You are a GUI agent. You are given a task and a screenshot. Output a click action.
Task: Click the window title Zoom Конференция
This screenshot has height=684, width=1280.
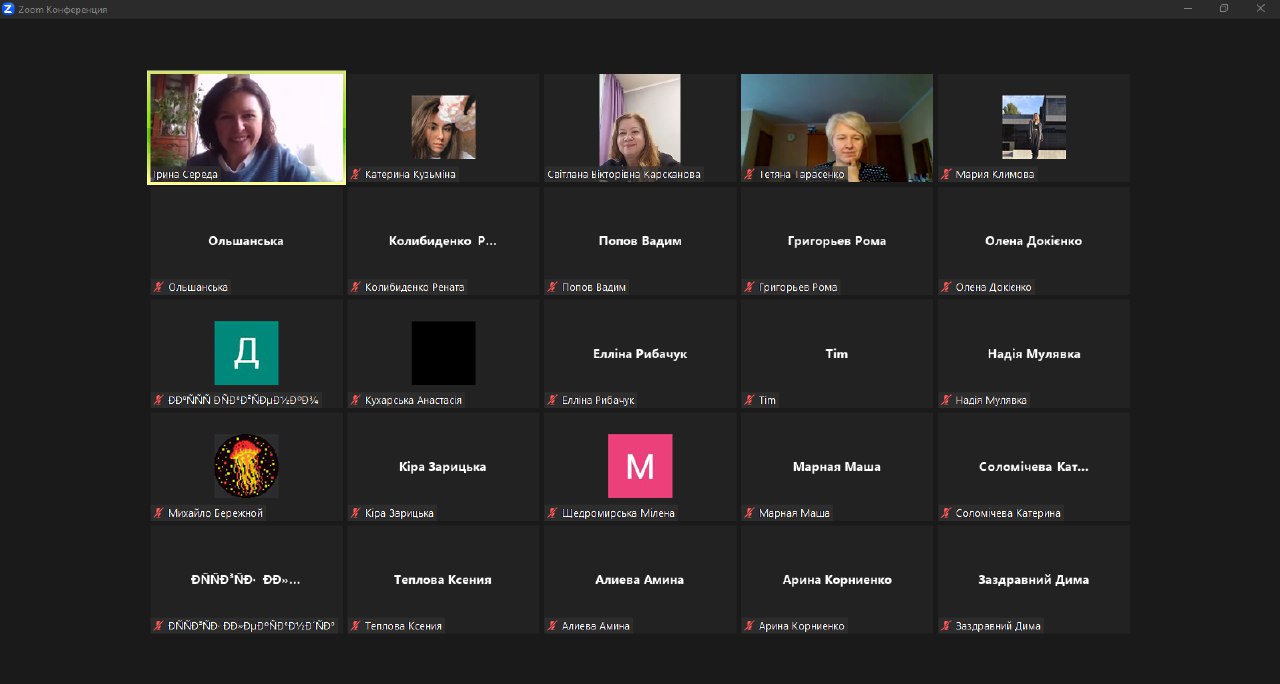[x=63, y=9]
